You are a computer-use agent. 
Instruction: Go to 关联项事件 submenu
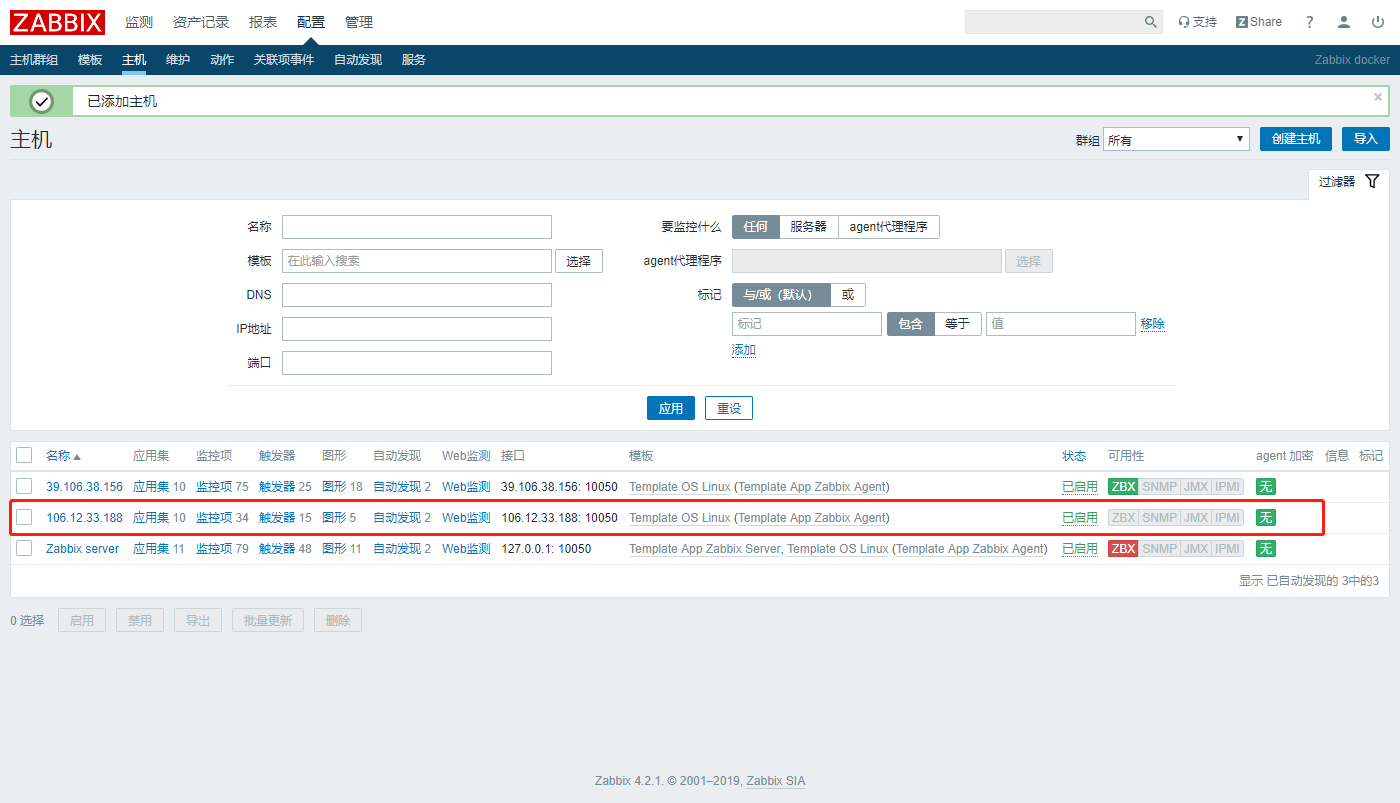284,60
